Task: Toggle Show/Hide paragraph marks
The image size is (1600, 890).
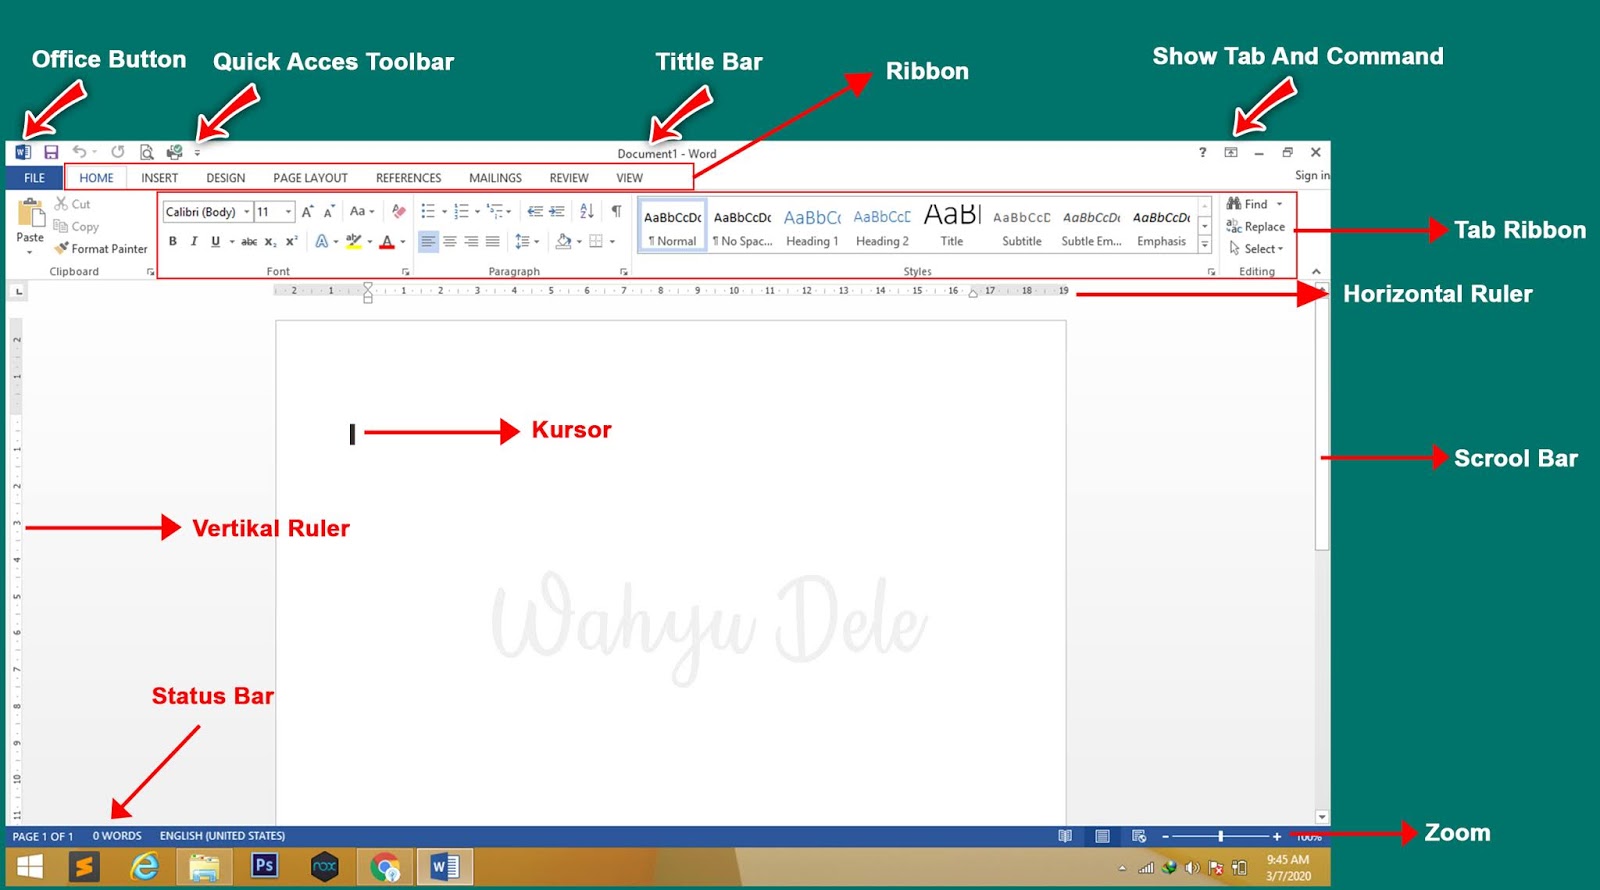Action: tap(616, 211)
